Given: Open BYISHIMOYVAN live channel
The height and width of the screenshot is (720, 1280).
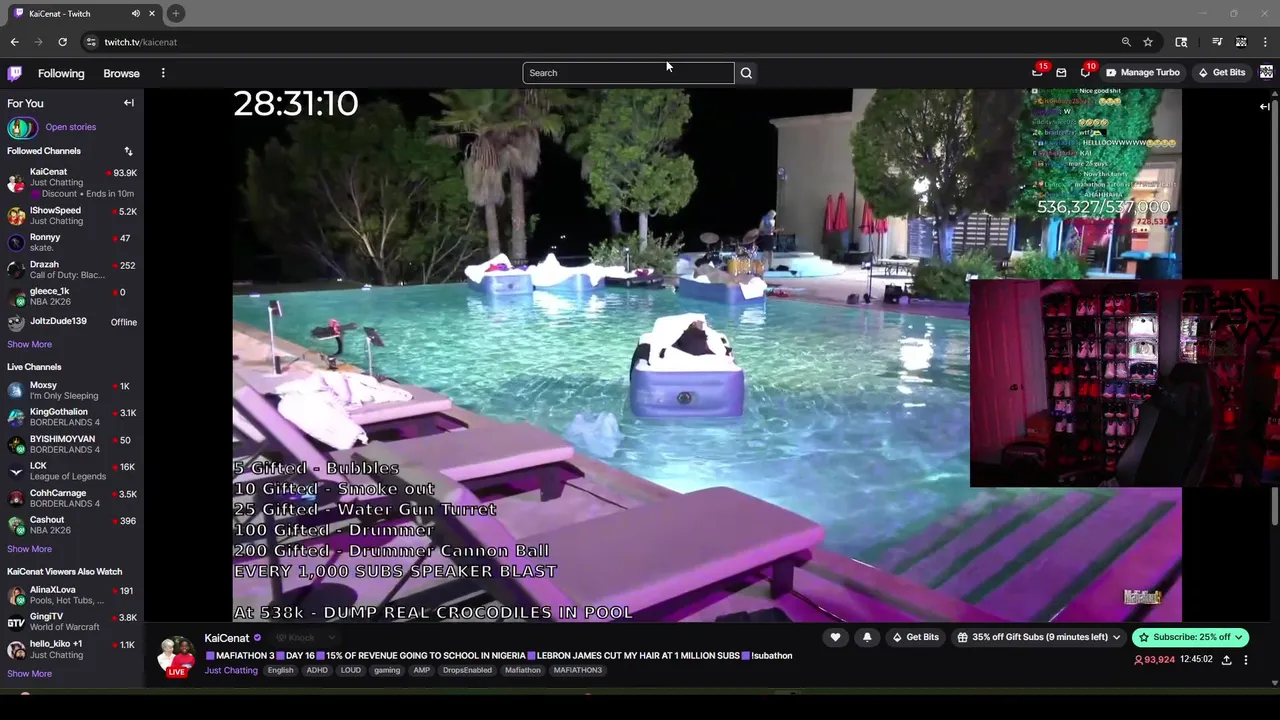Looking at the screenshot, I should click(72, 444).
